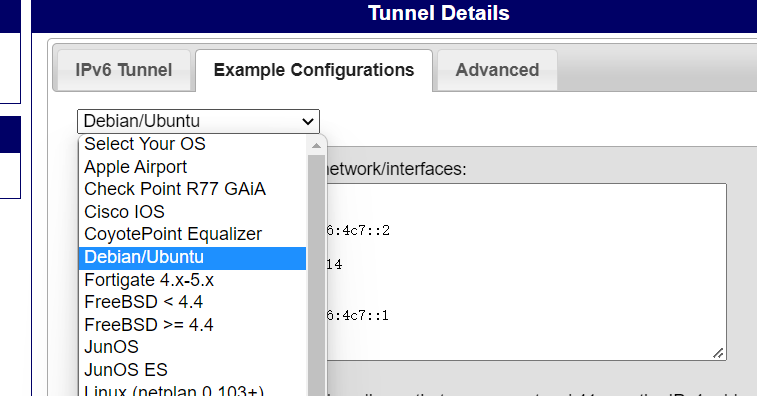757x396 pixels.
Task: Select Linux (netplan 0.103+) option
Action: (x=193, y=389)
